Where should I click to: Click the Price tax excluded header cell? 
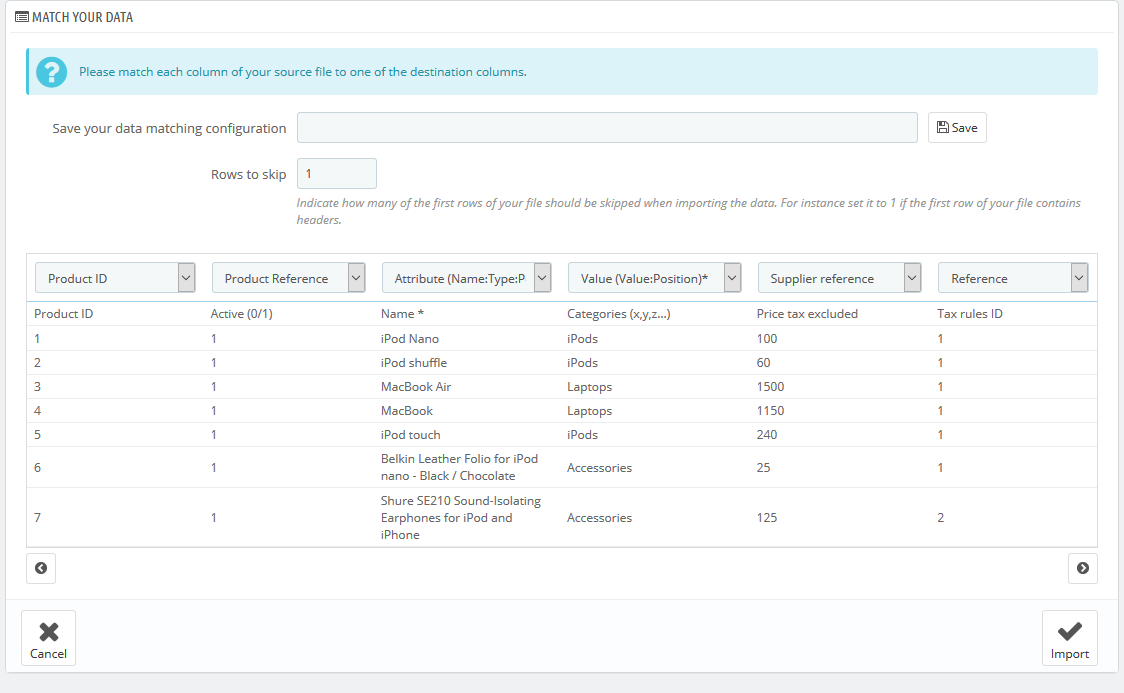pos(807,314)
